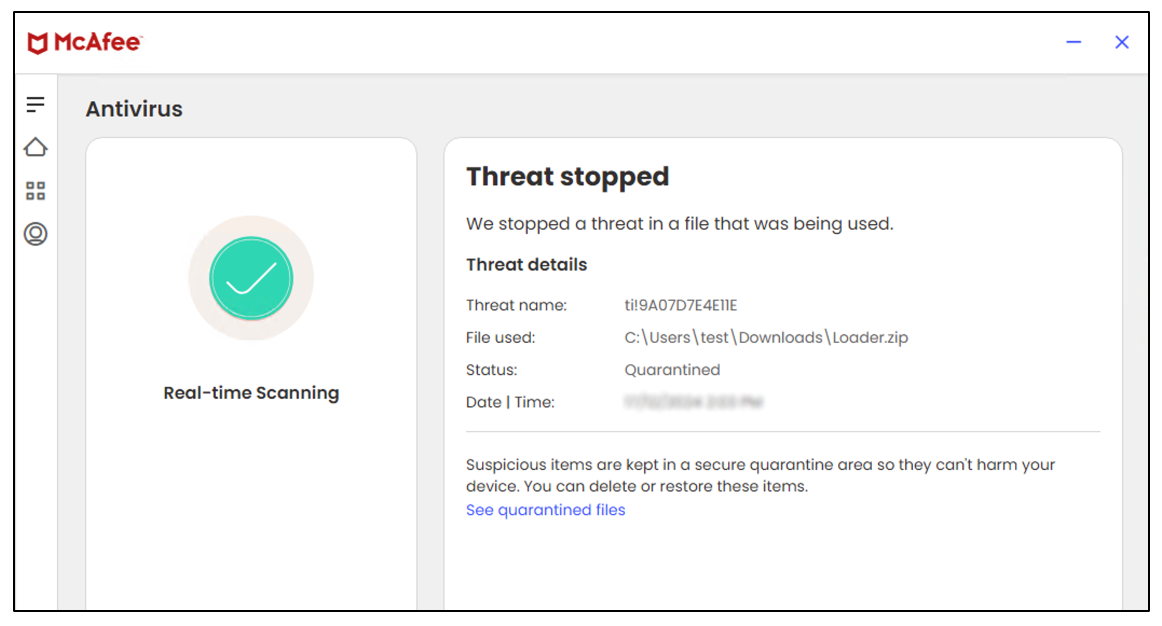Click the Threat details subheading

(x=526, y=265)
